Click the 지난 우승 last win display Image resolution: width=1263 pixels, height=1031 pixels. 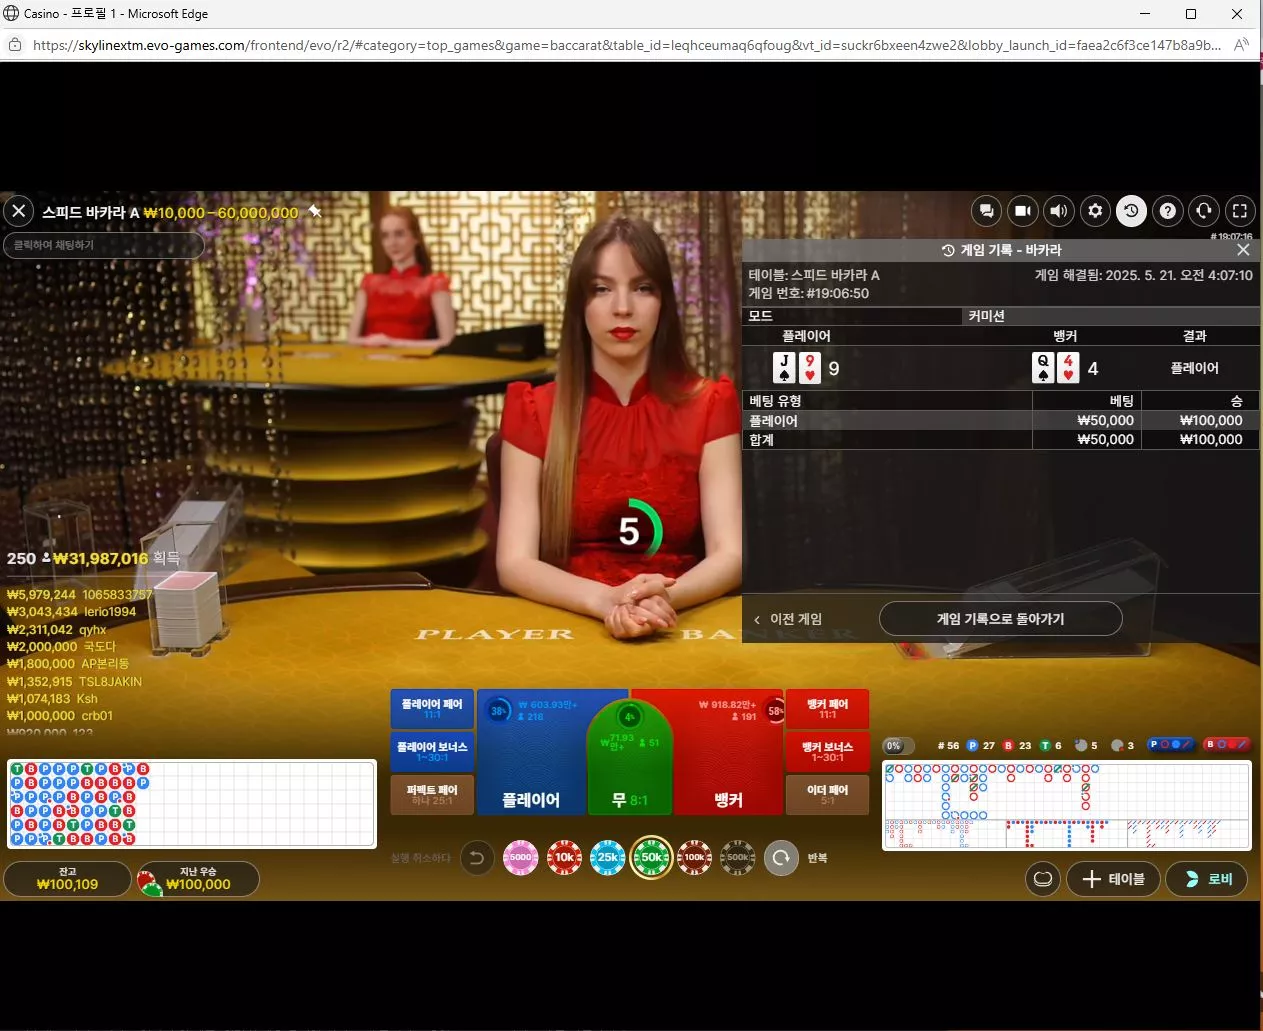click(198, 879)
